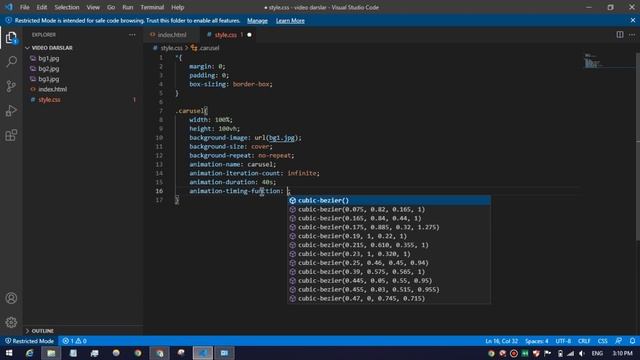Click the Learn More link in banner

[290, 20]
